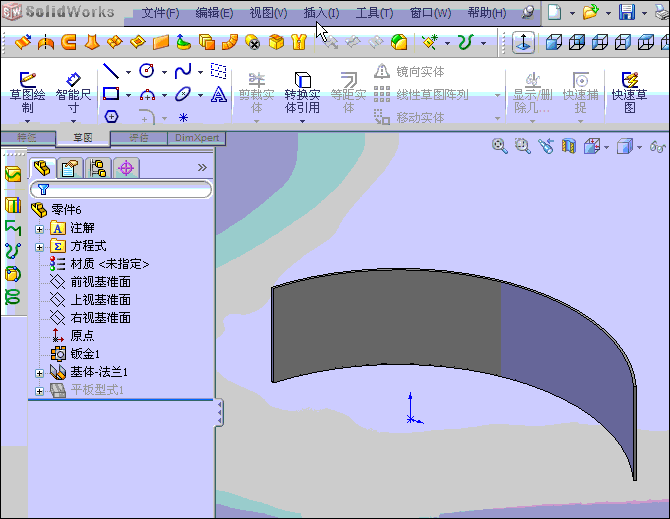
Task: Open the PropertyManager tab
Action: (x=70, y=168)
